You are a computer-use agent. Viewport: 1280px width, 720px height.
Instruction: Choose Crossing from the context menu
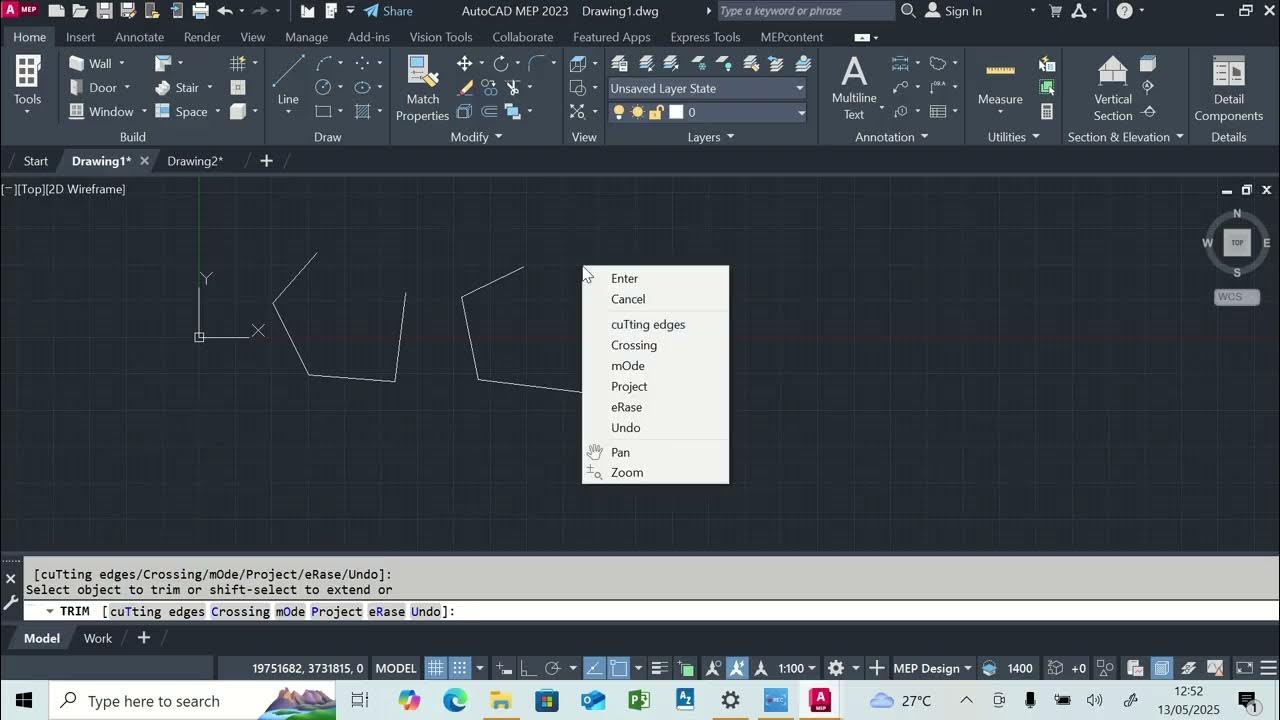[x=634, y=344]
